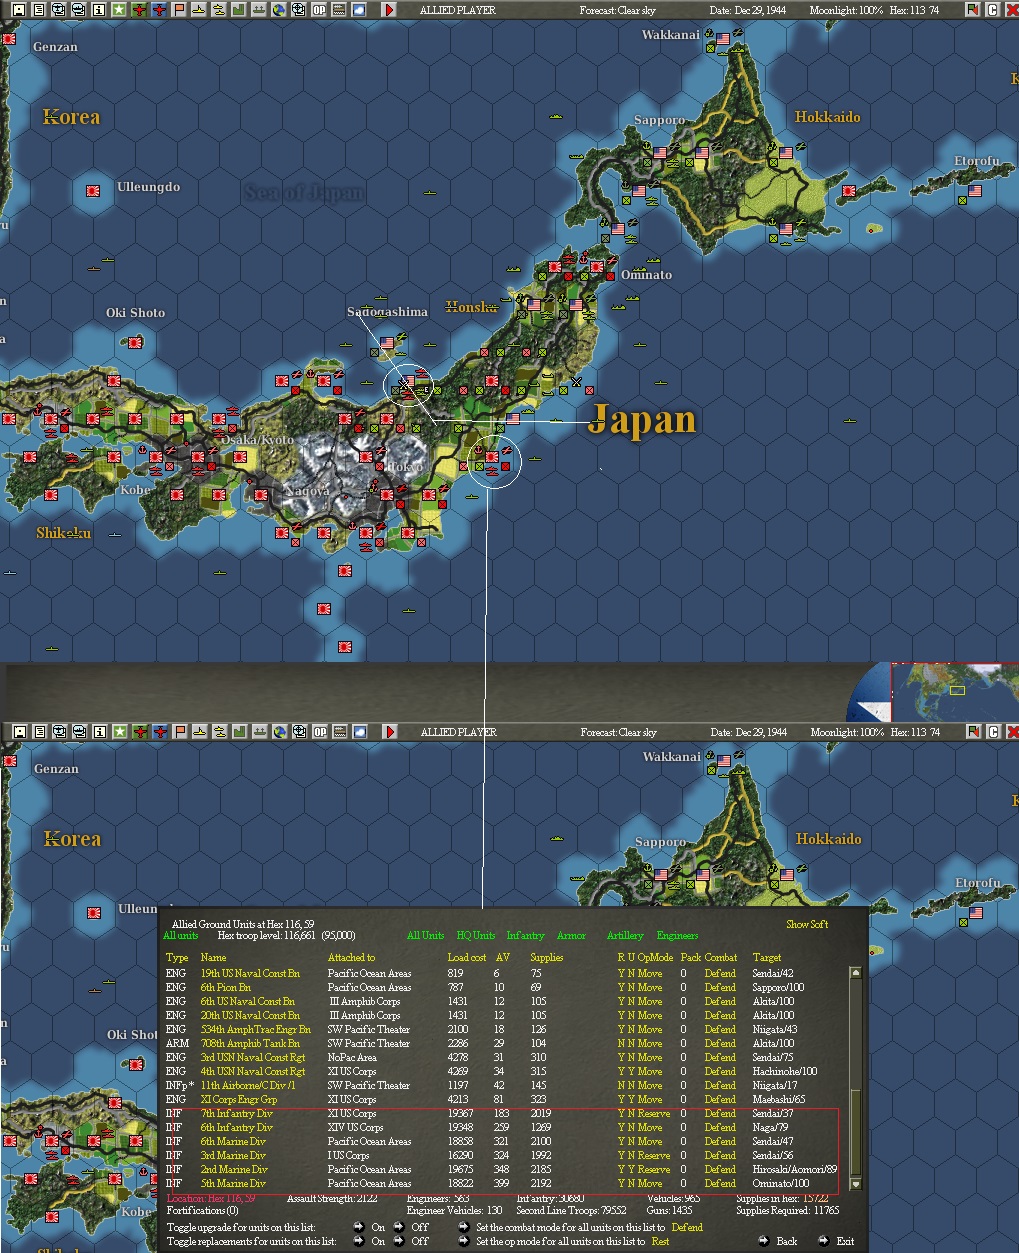Toggle OpMode Reserve for 7th Infantry Div
The image size is (1019, 1253).
[654, 1113]
